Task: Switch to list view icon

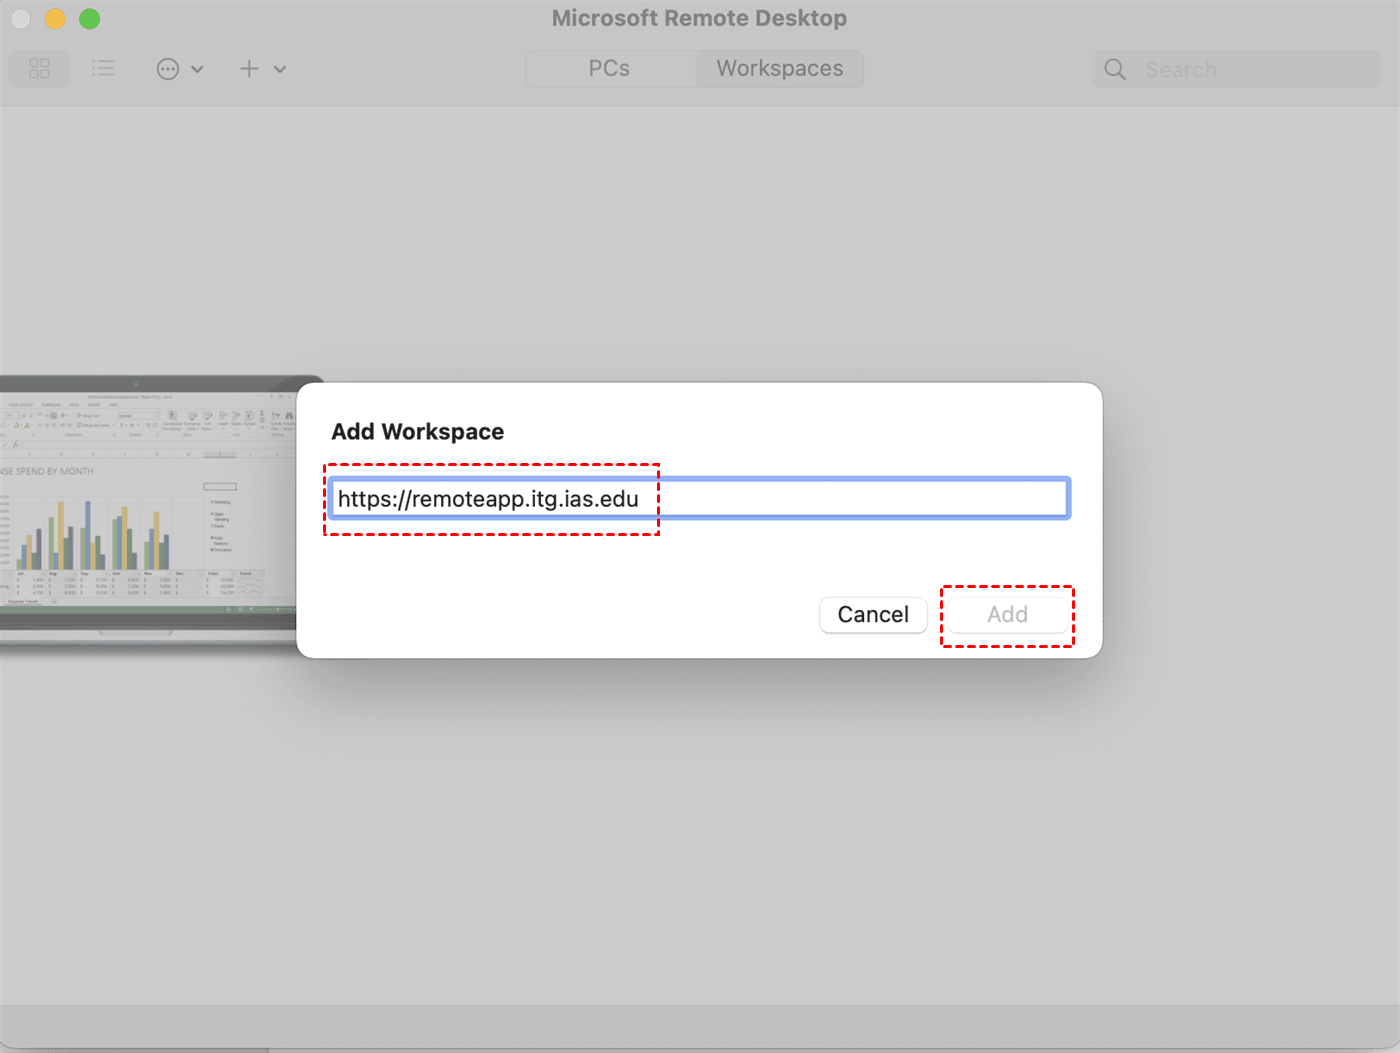Action: [x=103, y=69]
